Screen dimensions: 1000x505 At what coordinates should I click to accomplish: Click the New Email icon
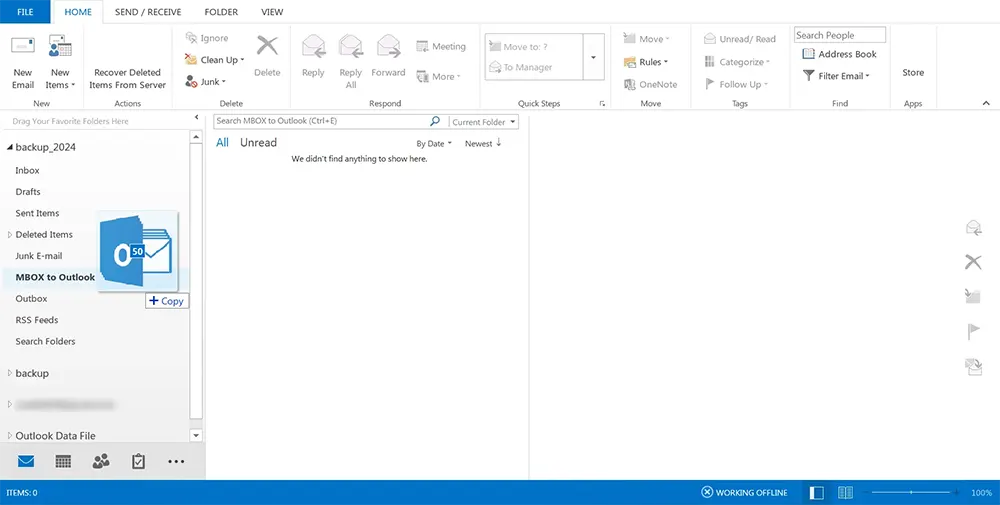[22, 47]
